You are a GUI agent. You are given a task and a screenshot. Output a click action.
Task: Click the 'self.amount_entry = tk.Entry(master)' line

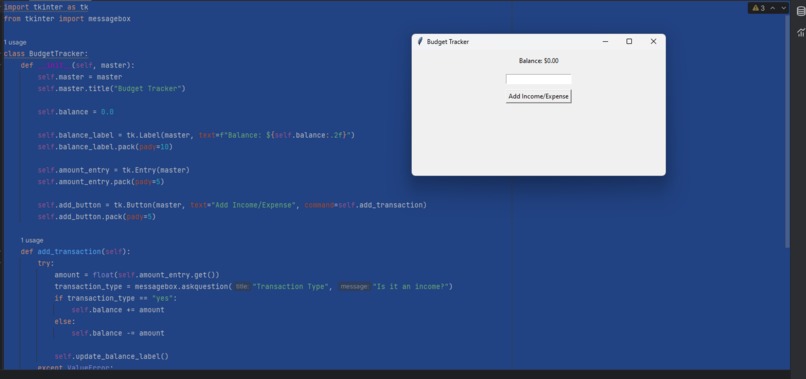click(114, 170)
